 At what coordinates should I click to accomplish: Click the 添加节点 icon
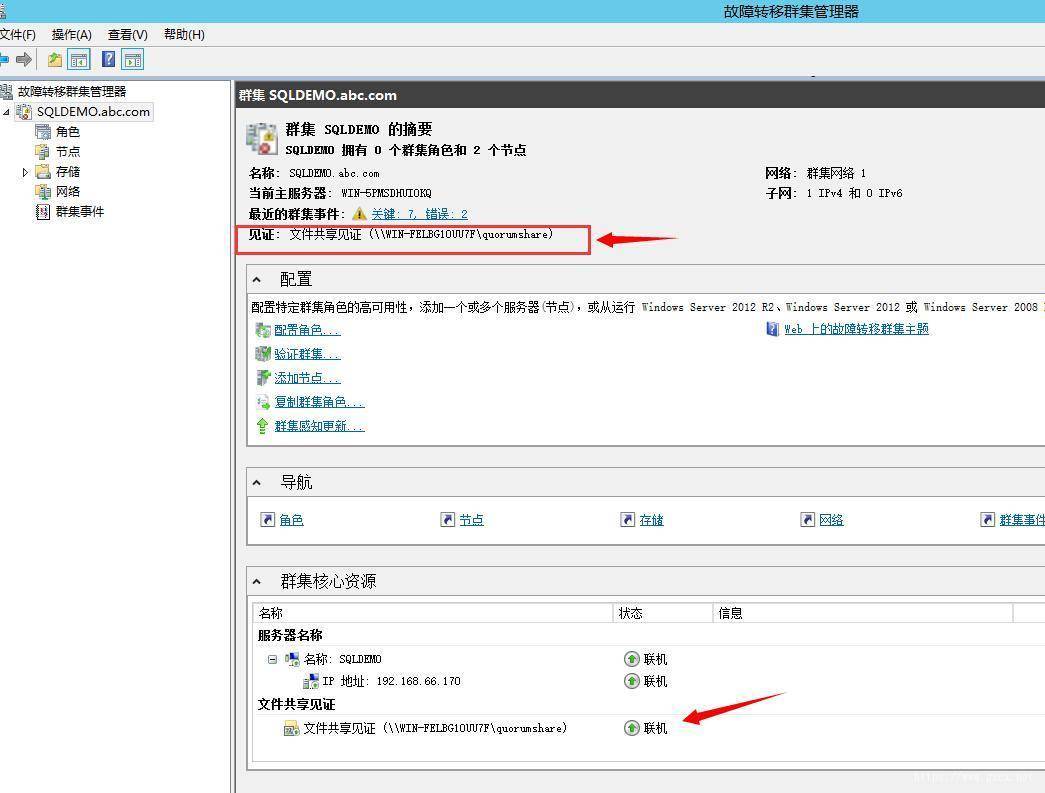click(263, 378)
